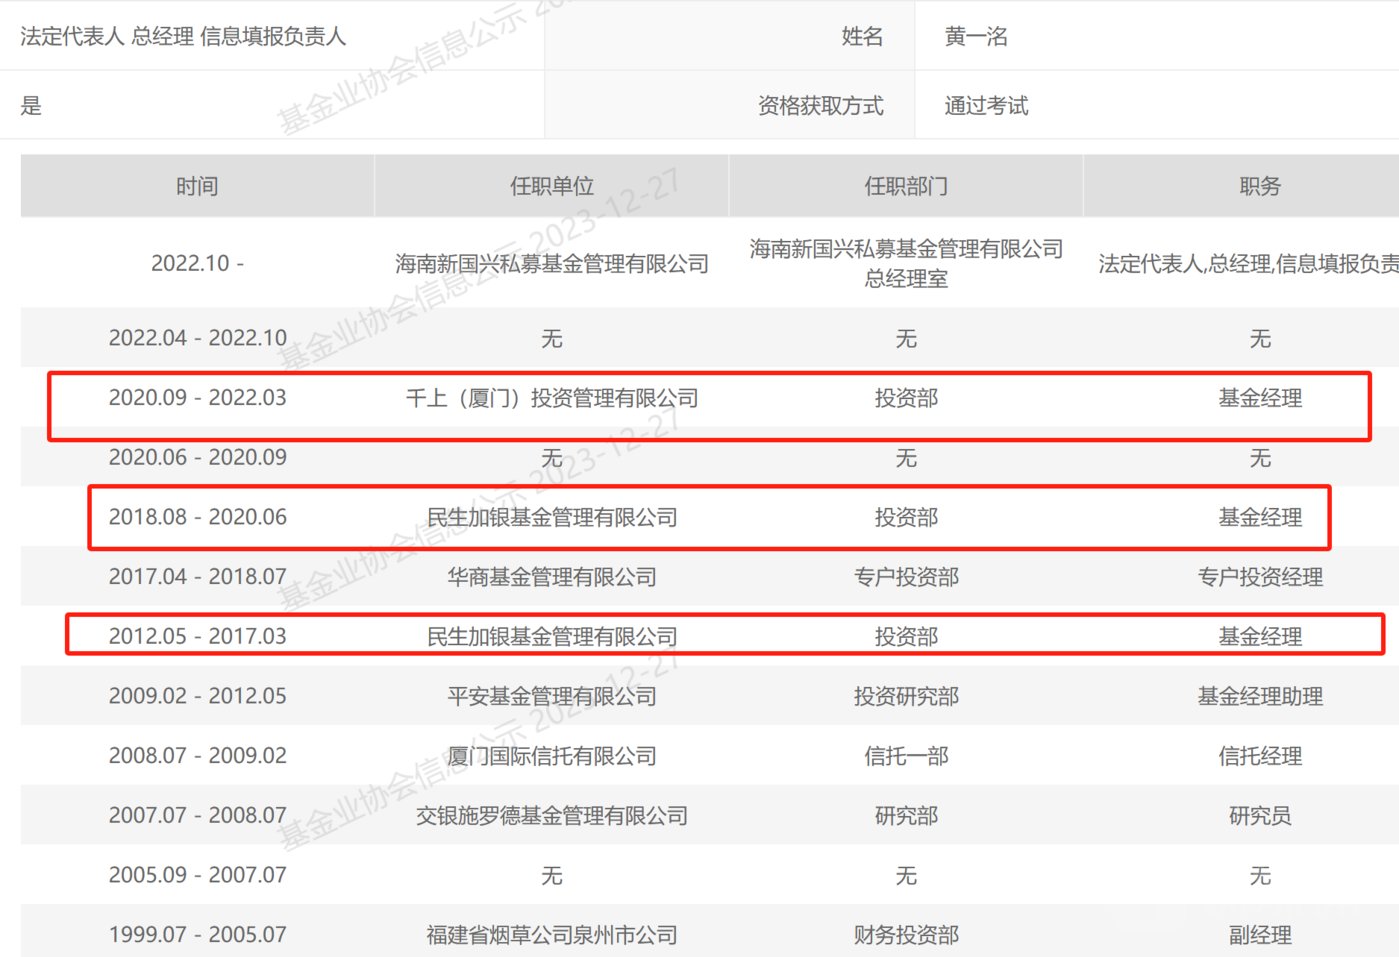1399x957 pixels.
Task: Click the 任职部门 column header
Action: pos(906,186)
